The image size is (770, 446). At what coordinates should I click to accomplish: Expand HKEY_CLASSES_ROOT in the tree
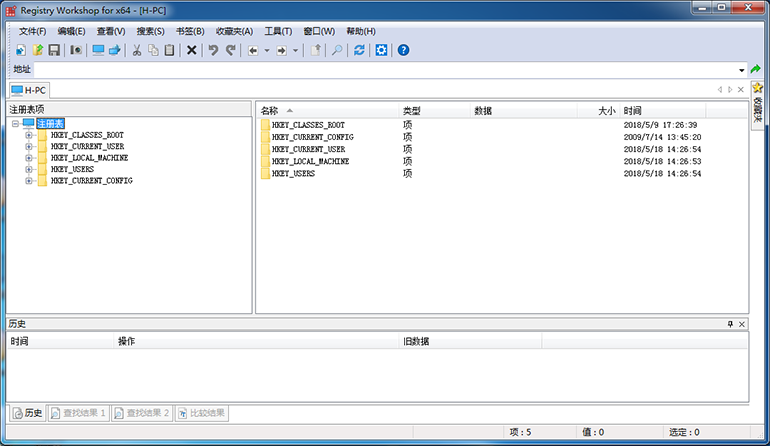coord(28,135)
